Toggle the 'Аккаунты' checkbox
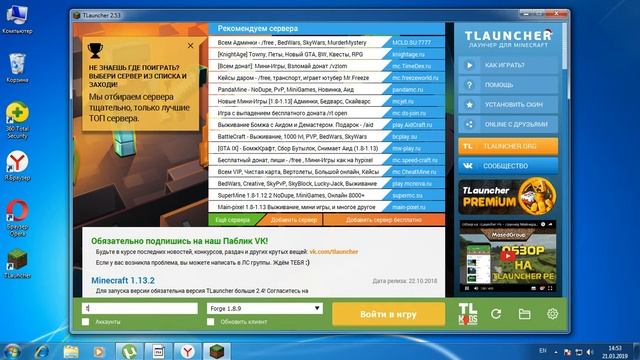This screenshot has height=360, width=640. 85,322
